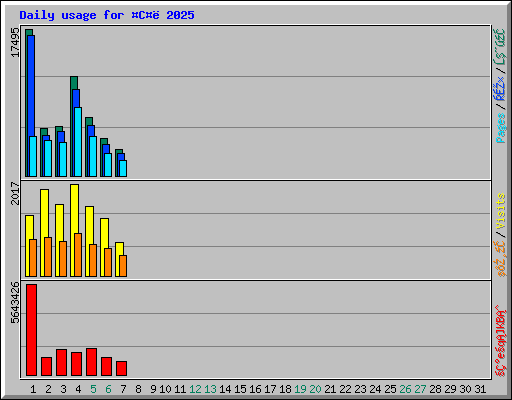The width and height of the screenshot is (512, 400).
Task: Click the day label 3 on x-axis
Action: (63, 389)
